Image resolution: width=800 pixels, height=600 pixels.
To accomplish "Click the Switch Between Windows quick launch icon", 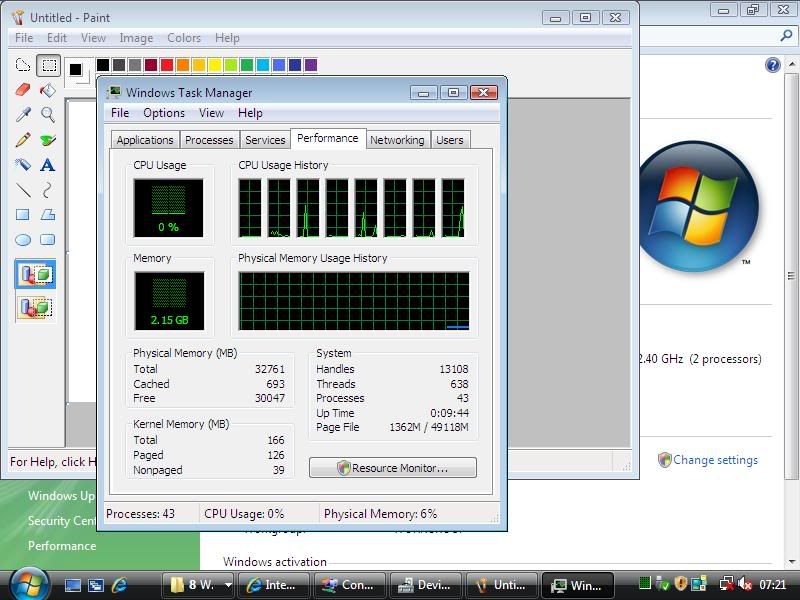I will [x=96, y=586].
